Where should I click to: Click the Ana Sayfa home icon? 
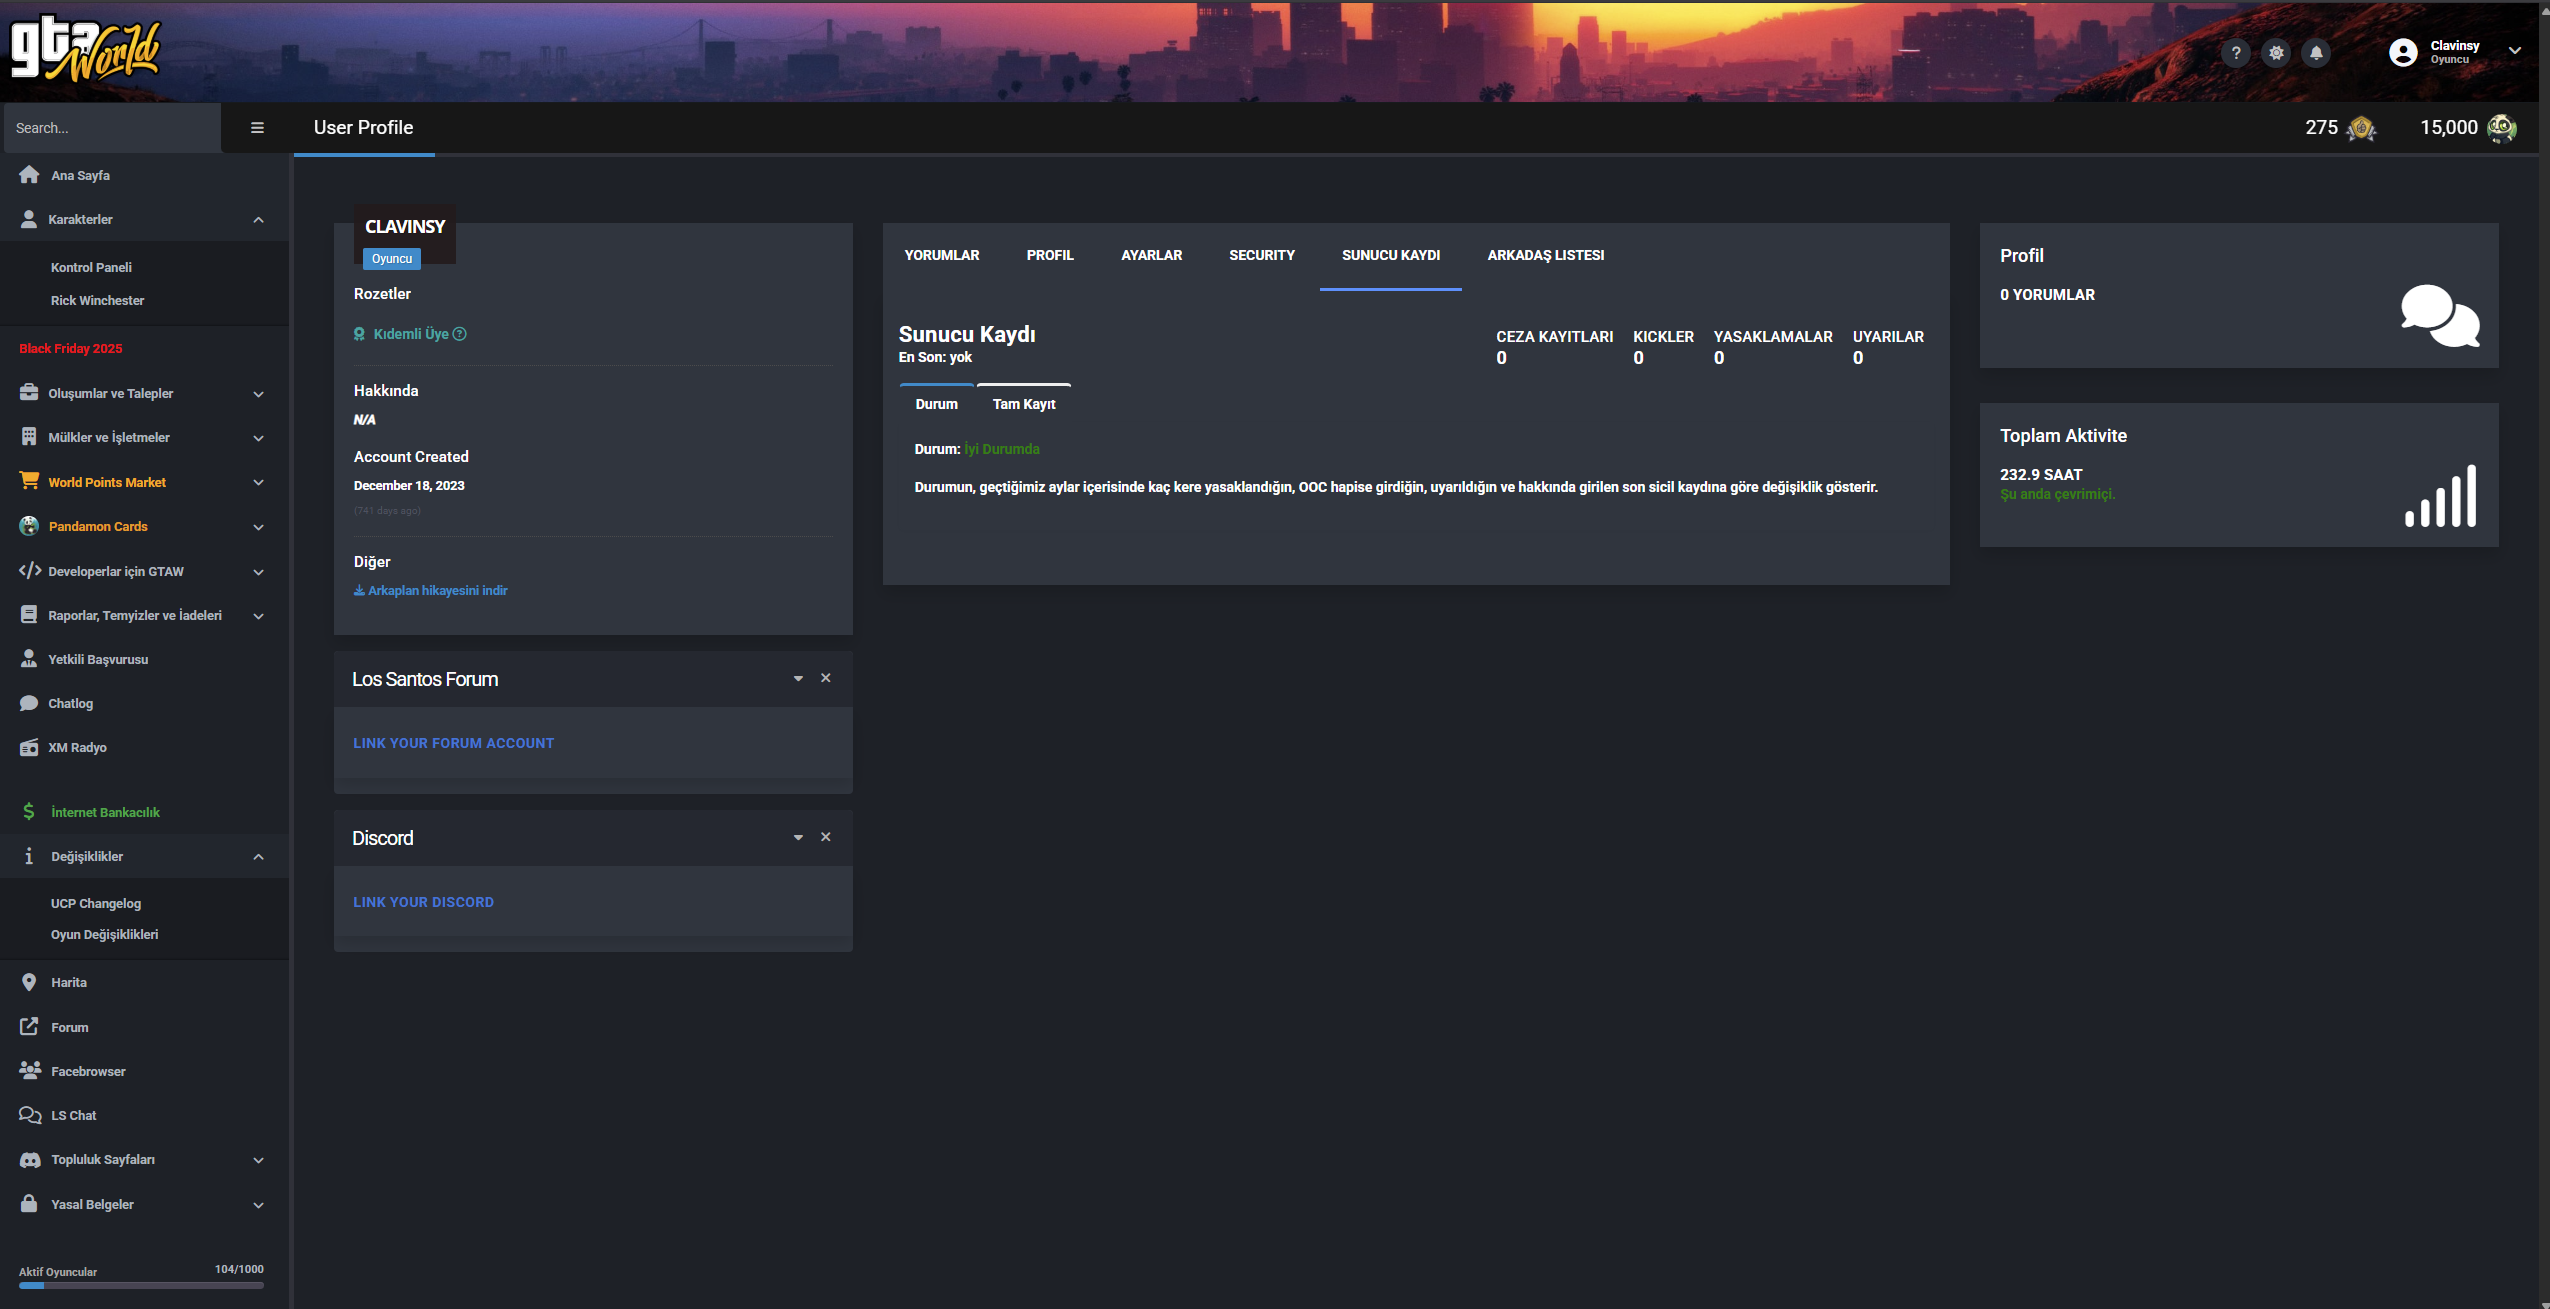click(x=29, y=175)
